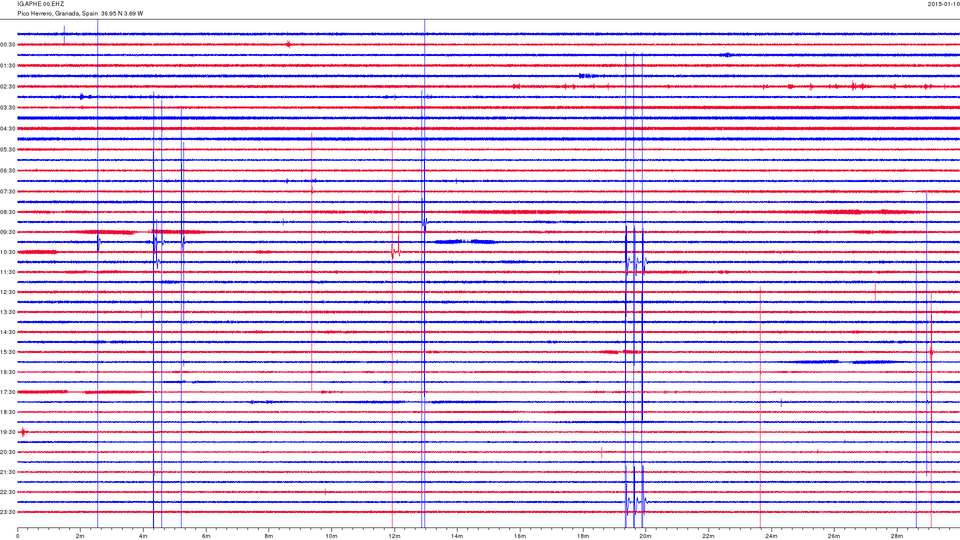Click the 18m axis label
960x540 pixels.
[x=582, y=536]
